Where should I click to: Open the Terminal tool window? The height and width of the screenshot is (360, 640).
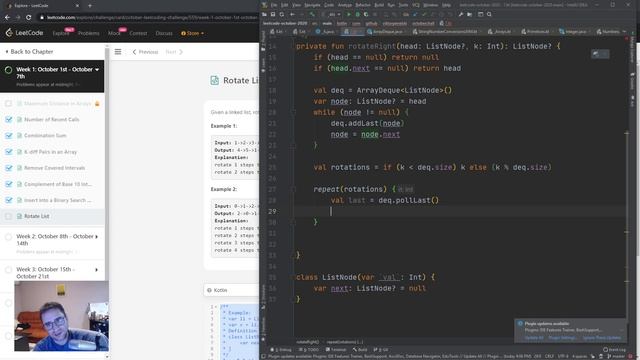336,350
